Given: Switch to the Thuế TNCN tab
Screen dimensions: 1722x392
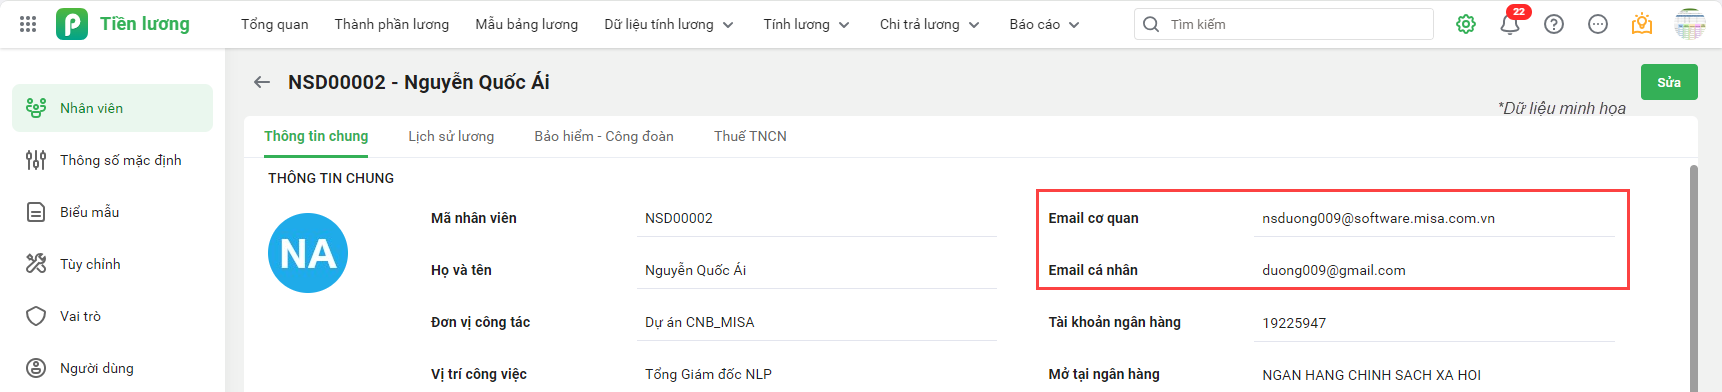Looking at the screenshot, I should click(x=750, y=136).
